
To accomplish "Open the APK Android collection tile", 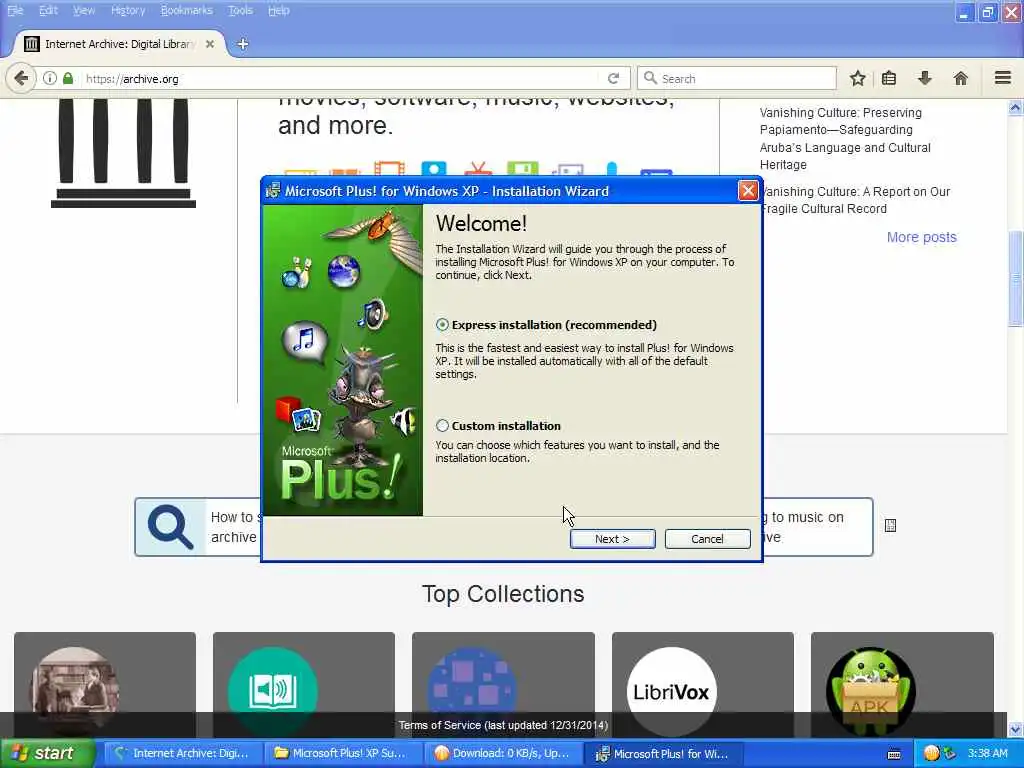I will pyautogui.click(x=902, y=684).
